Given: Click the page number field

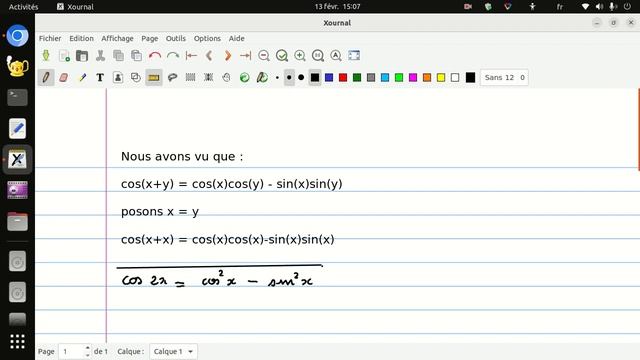Looking at the screenshot, I should click(x=72, y=351).
